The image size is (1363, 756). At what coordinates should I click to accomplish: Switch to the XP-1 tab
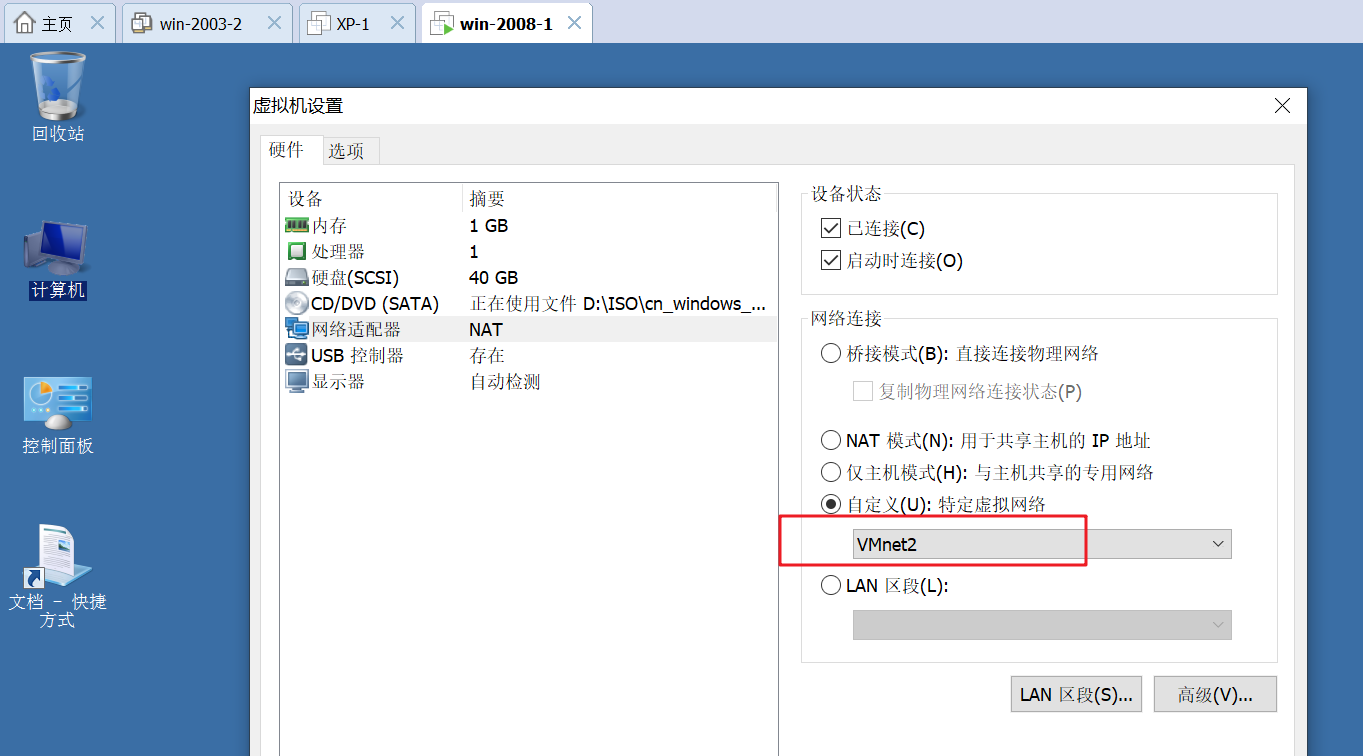(359, 23)
